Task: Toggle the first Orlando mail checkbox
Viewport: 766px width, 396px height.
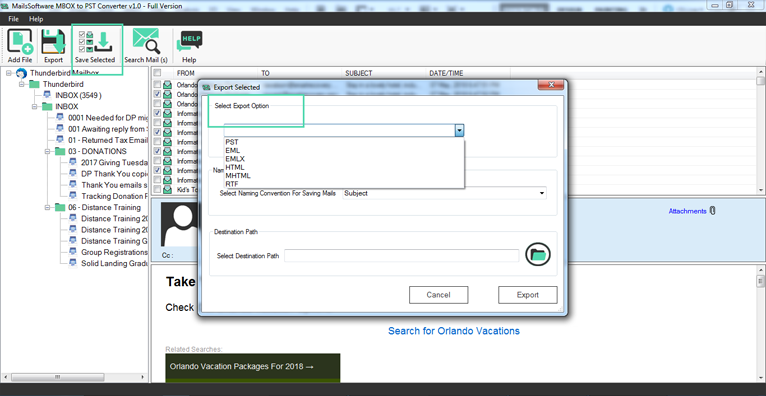Action: (157, 84)
